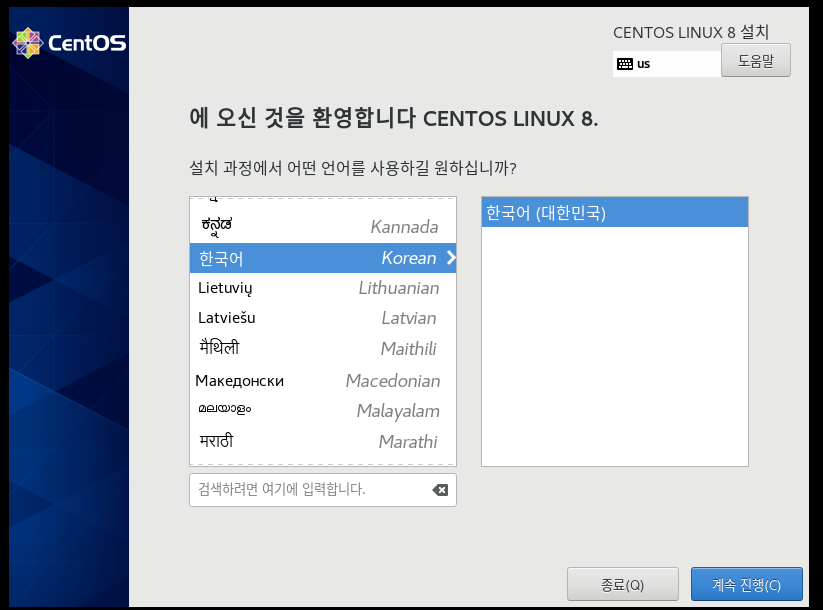Click the CentOS logo in sidebar
Image resolution: width=823 pixels, height=610 pixels.
[x=69, y=43]
